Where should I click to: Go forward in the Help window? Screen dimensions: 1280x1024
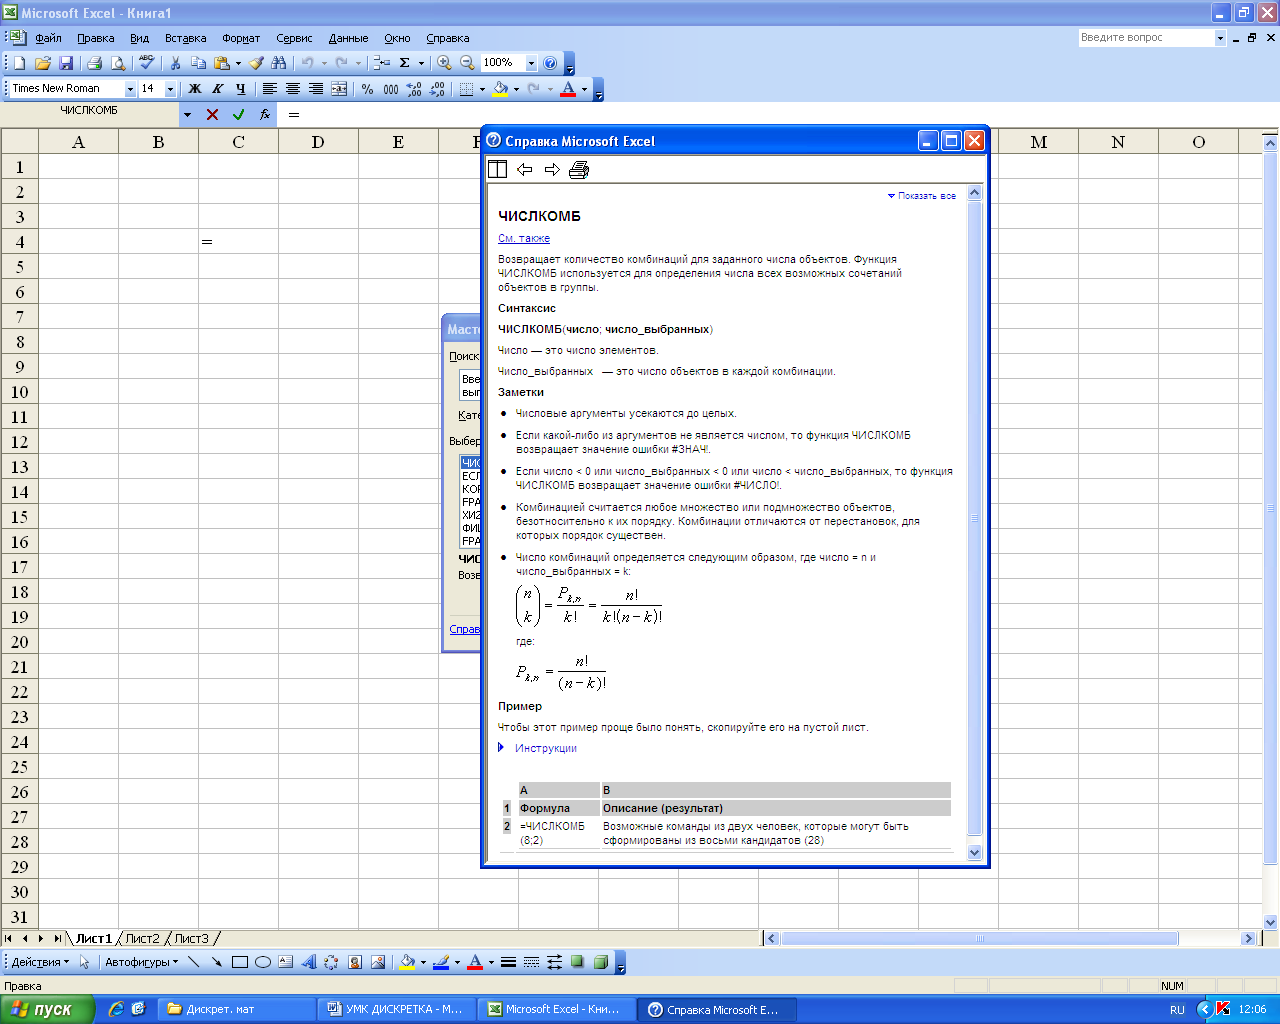pos(552,169)
